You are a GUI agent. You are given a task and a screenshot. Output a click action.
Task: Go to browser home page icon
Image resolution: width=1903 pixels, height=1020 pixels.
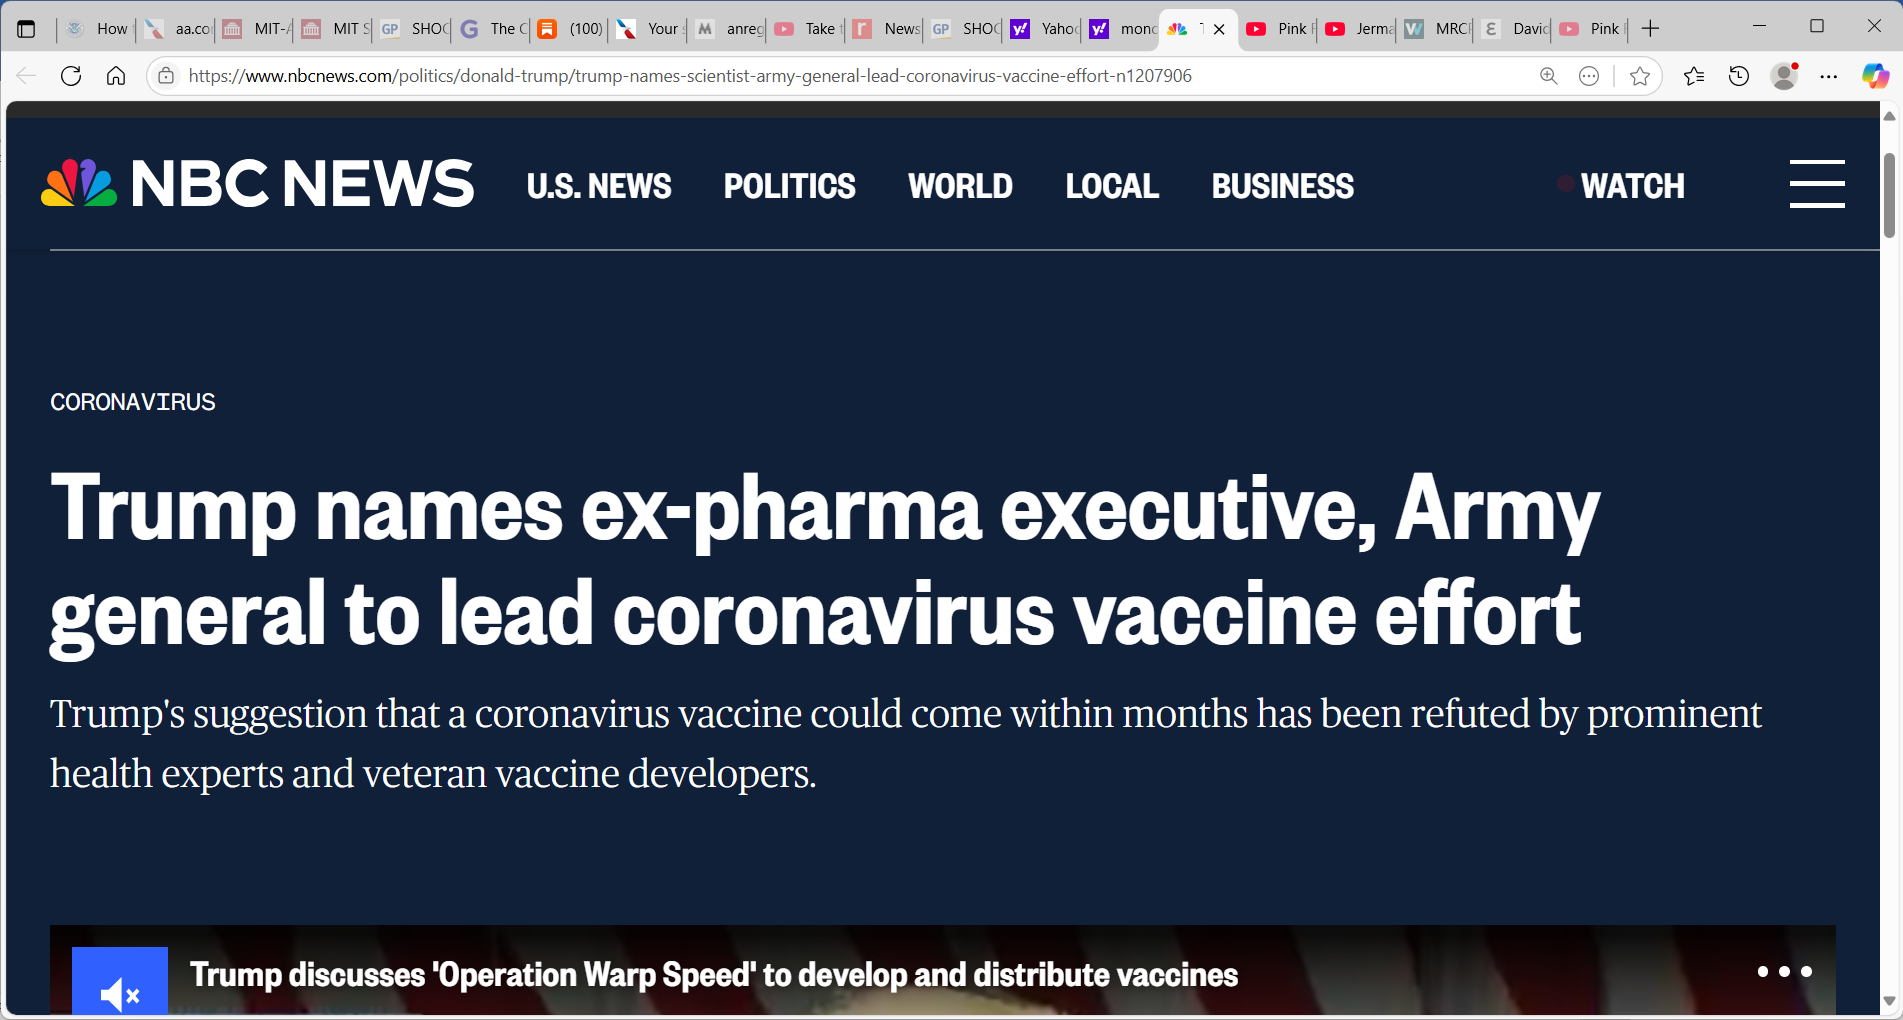116,76
